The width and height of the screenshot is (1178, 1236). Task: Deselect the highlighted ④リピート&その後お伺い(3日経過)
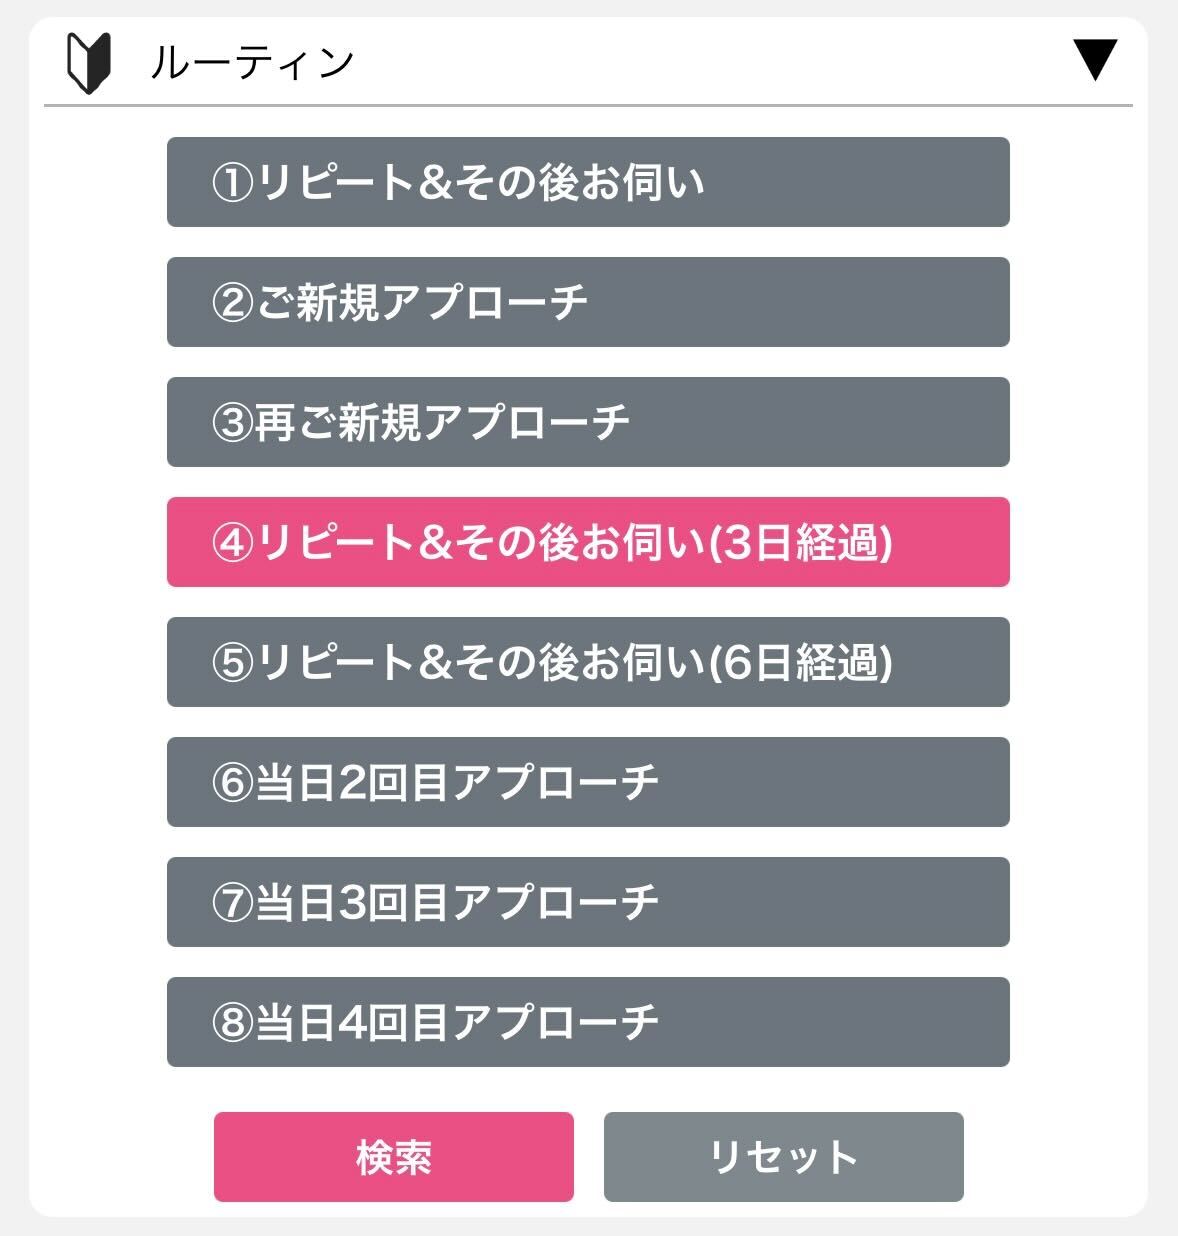588,542
